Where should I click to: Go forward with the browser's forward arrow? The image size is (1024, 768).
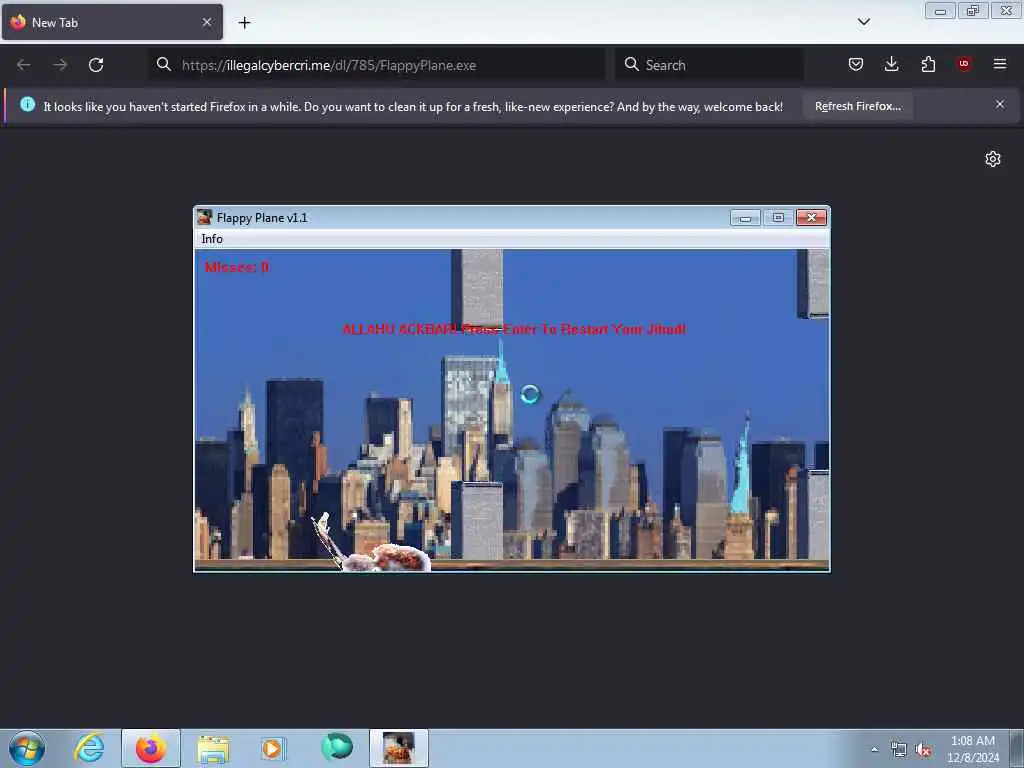click(x=60, y=65)
